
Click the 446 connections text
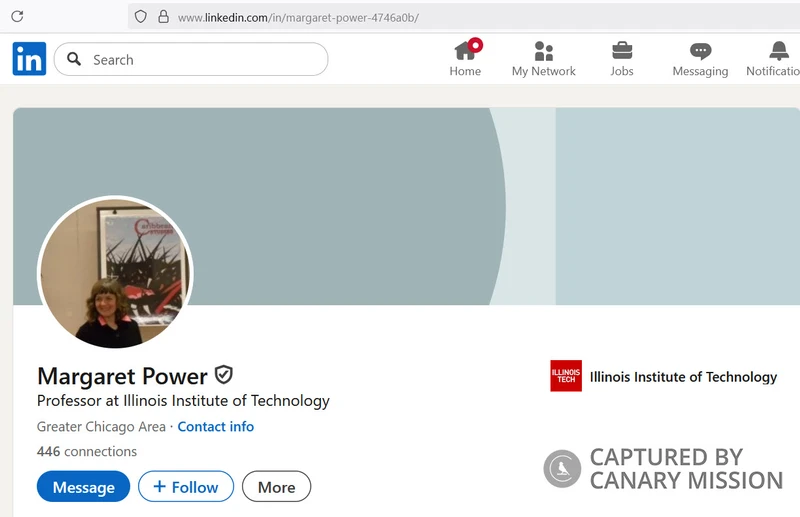pos(87,451)
